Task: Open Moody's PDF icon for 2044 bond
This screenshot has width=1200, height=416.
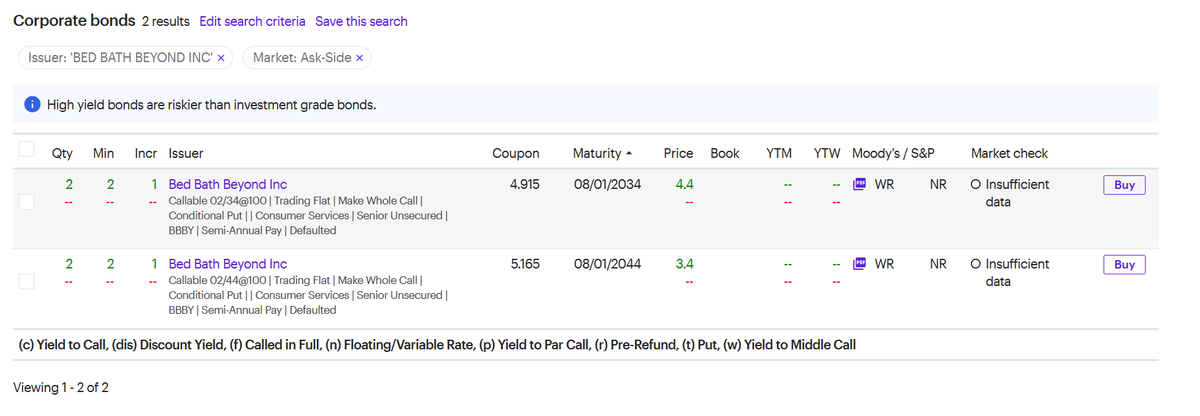Action: click(x=859, y=264)
